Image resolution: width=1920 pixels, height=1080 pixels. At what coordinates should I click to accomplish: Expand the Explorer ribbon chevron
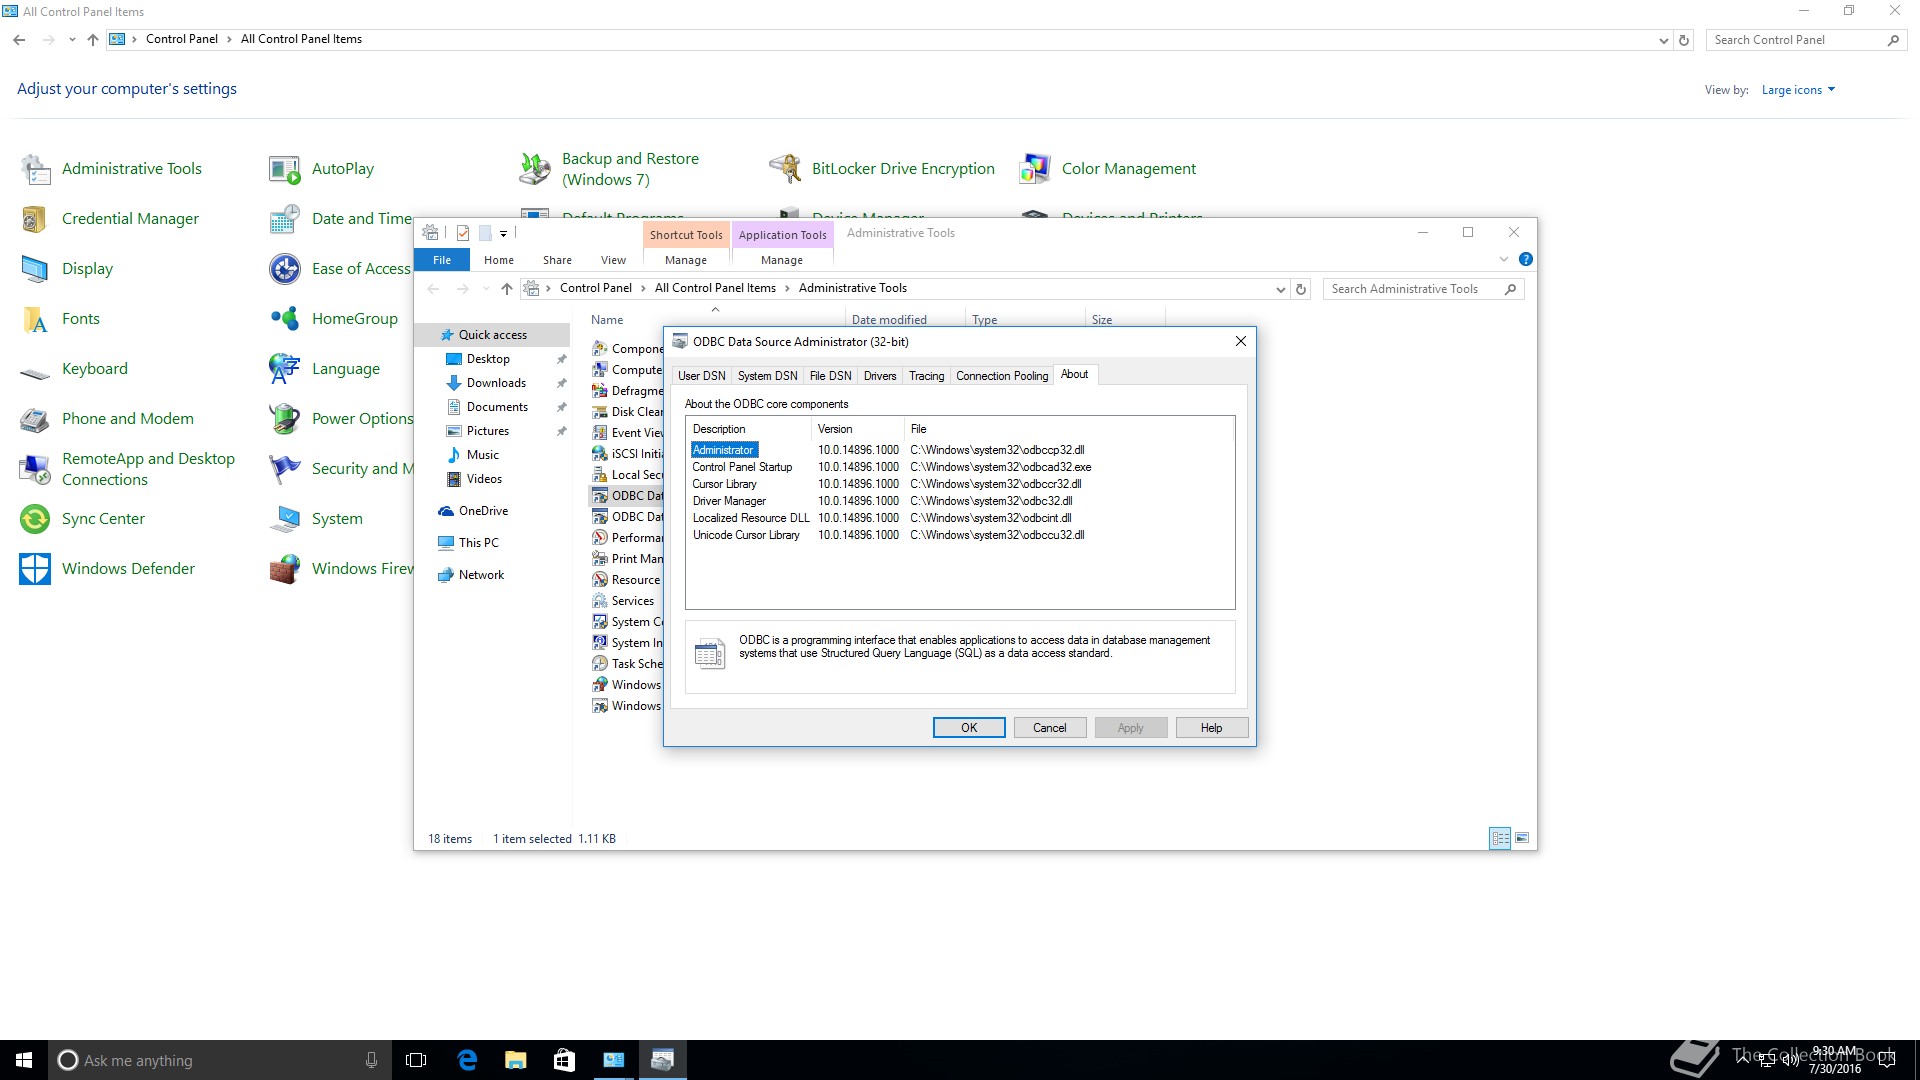pos(1503,259)
